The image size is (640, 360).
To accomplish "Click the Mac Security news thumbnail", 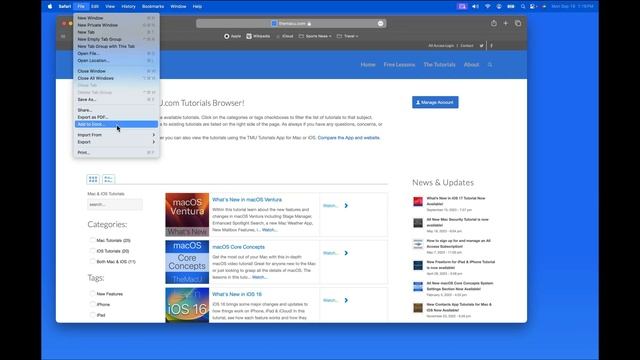I will 418,223.
